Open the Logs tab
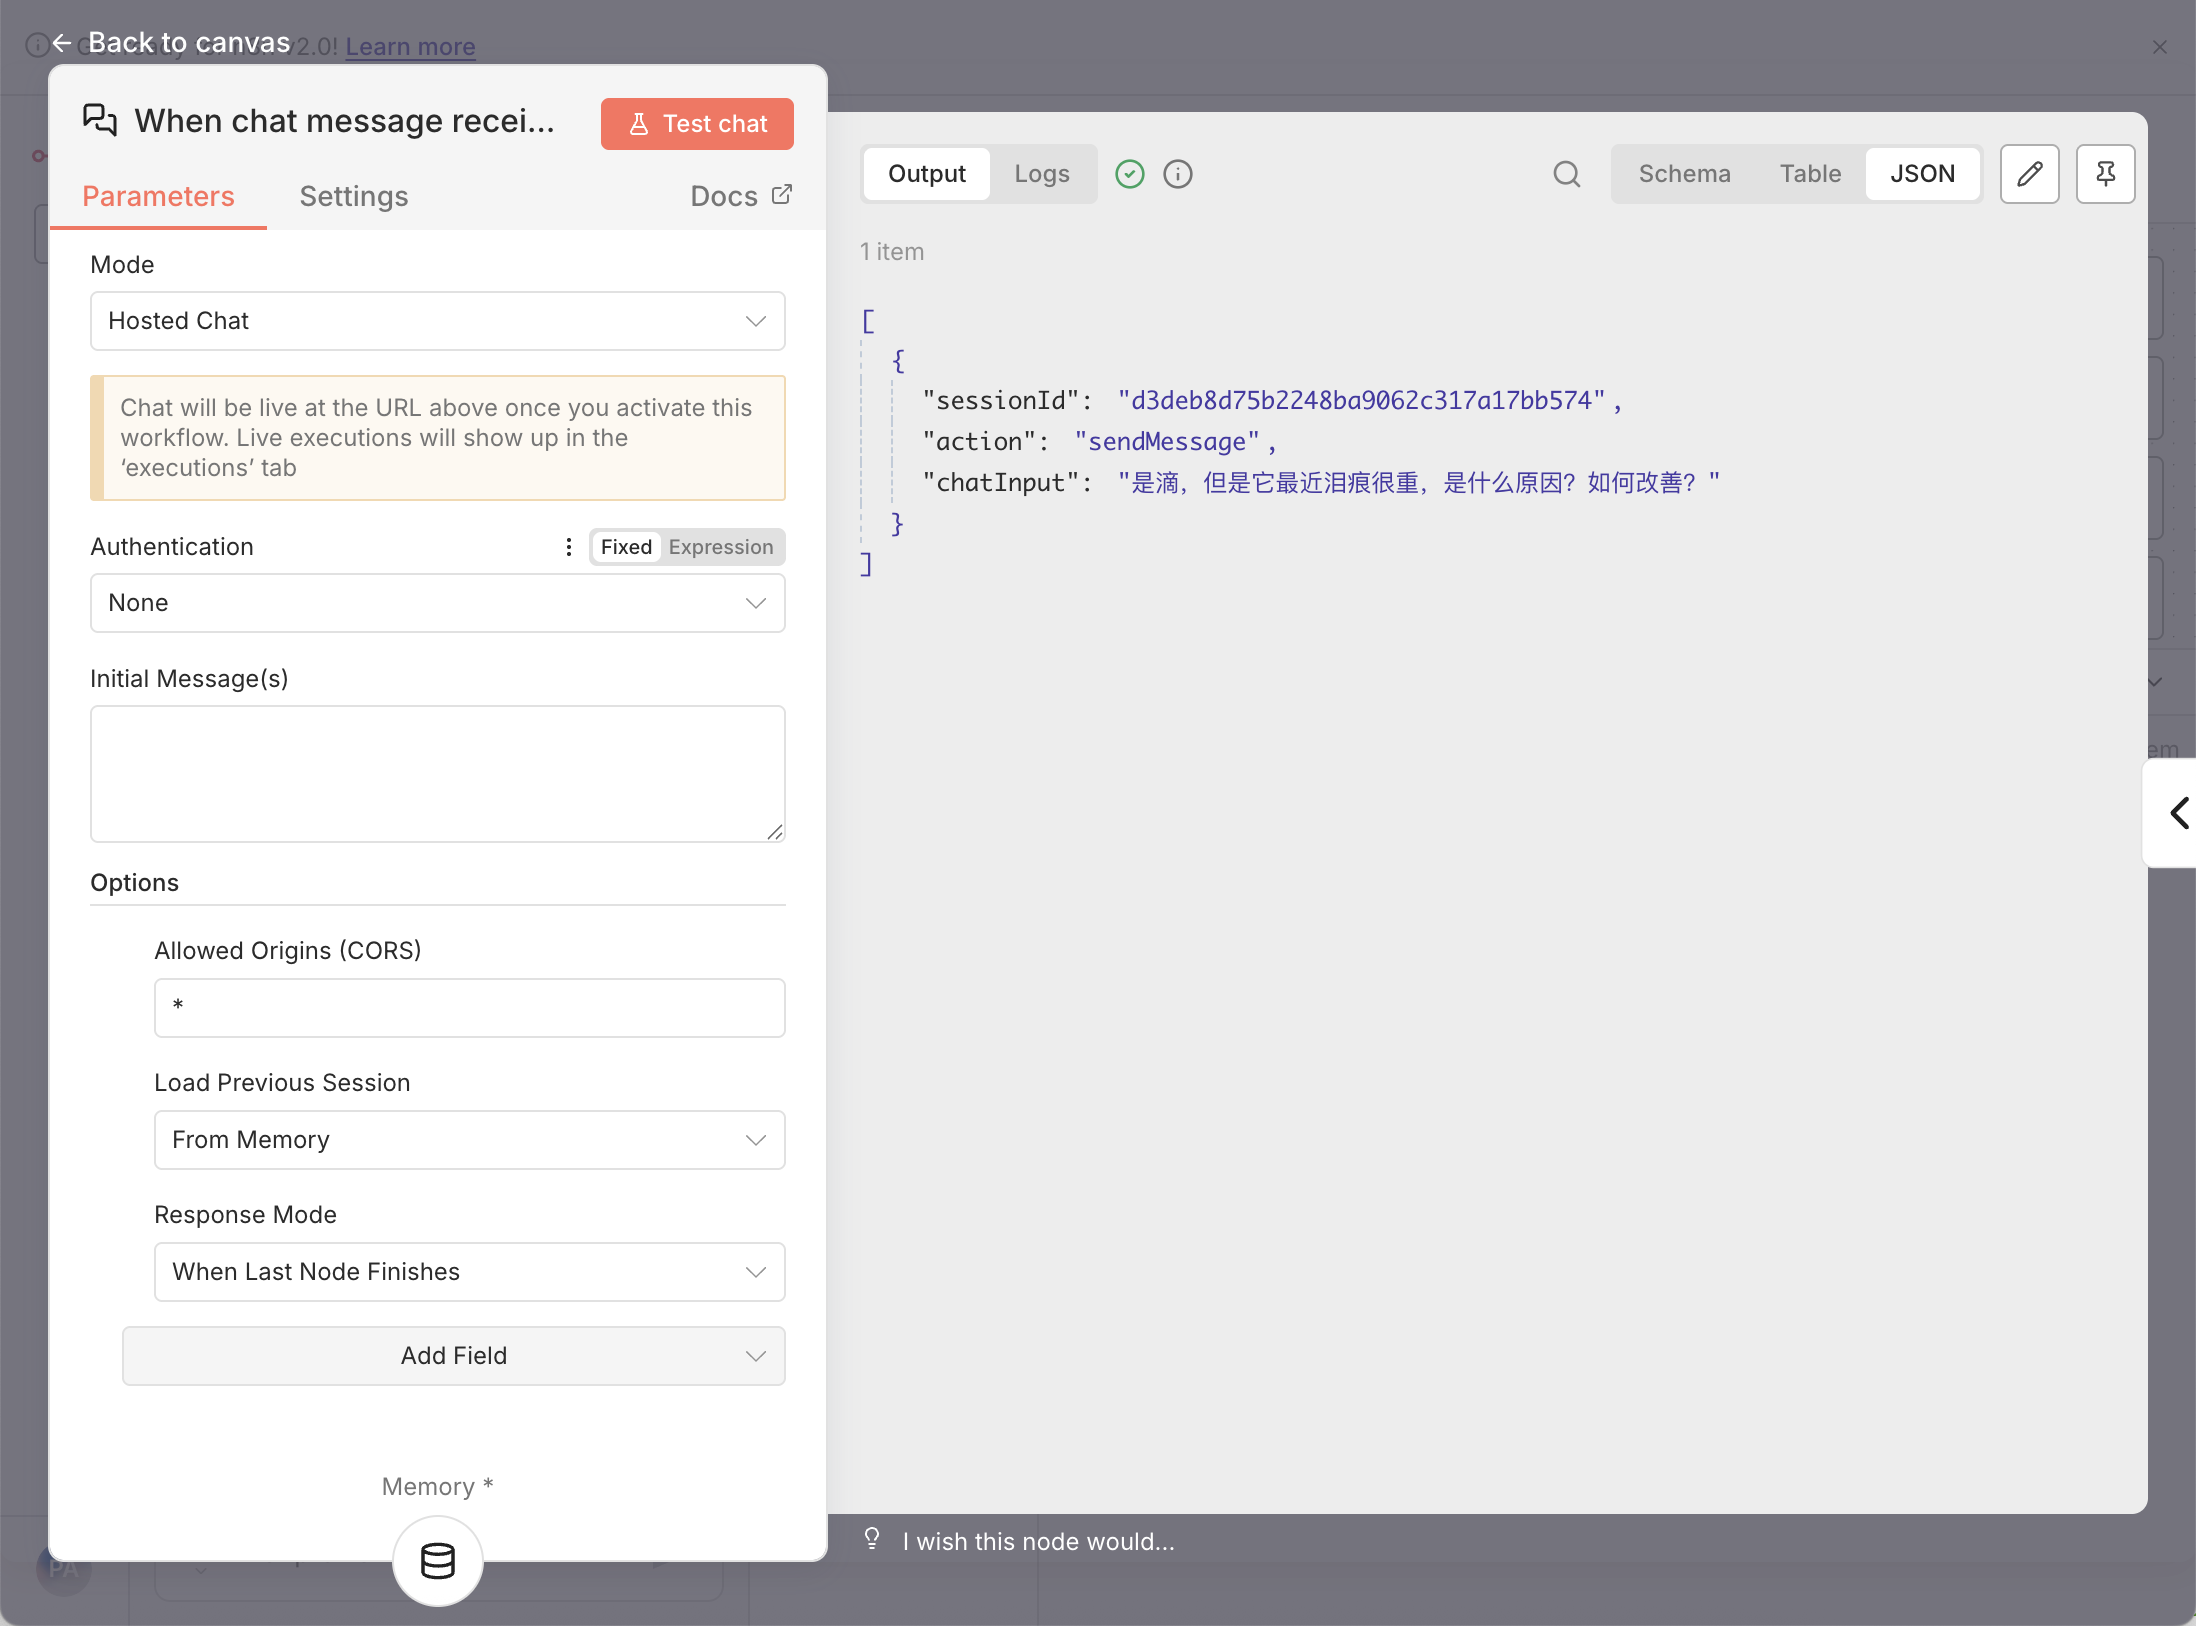Image resolution: width=2196 pixels, height=1626 pixels. pos(1041,174)
